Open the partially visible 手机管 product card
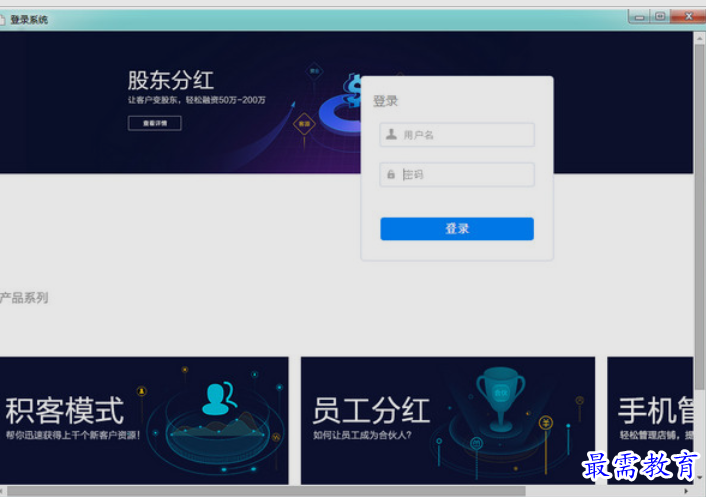This screenshot has height=497, width=706. point(650,420)
